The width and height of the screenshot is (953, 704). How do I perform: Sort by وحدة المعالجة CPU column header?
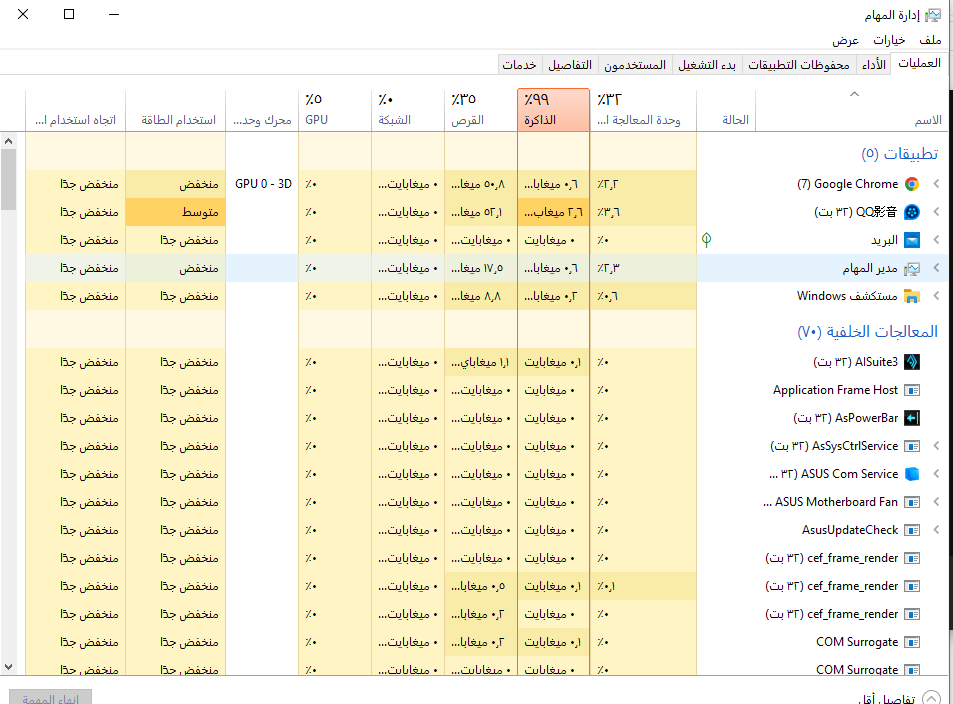click(x=643, y=109)
